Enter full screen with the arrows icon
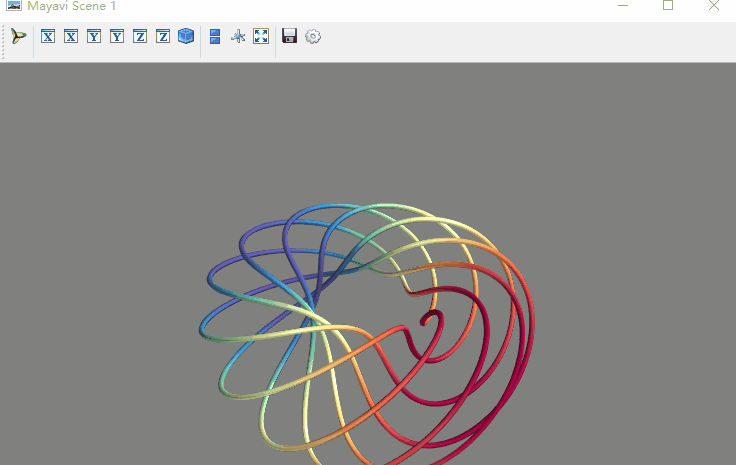 click(261, 36)
